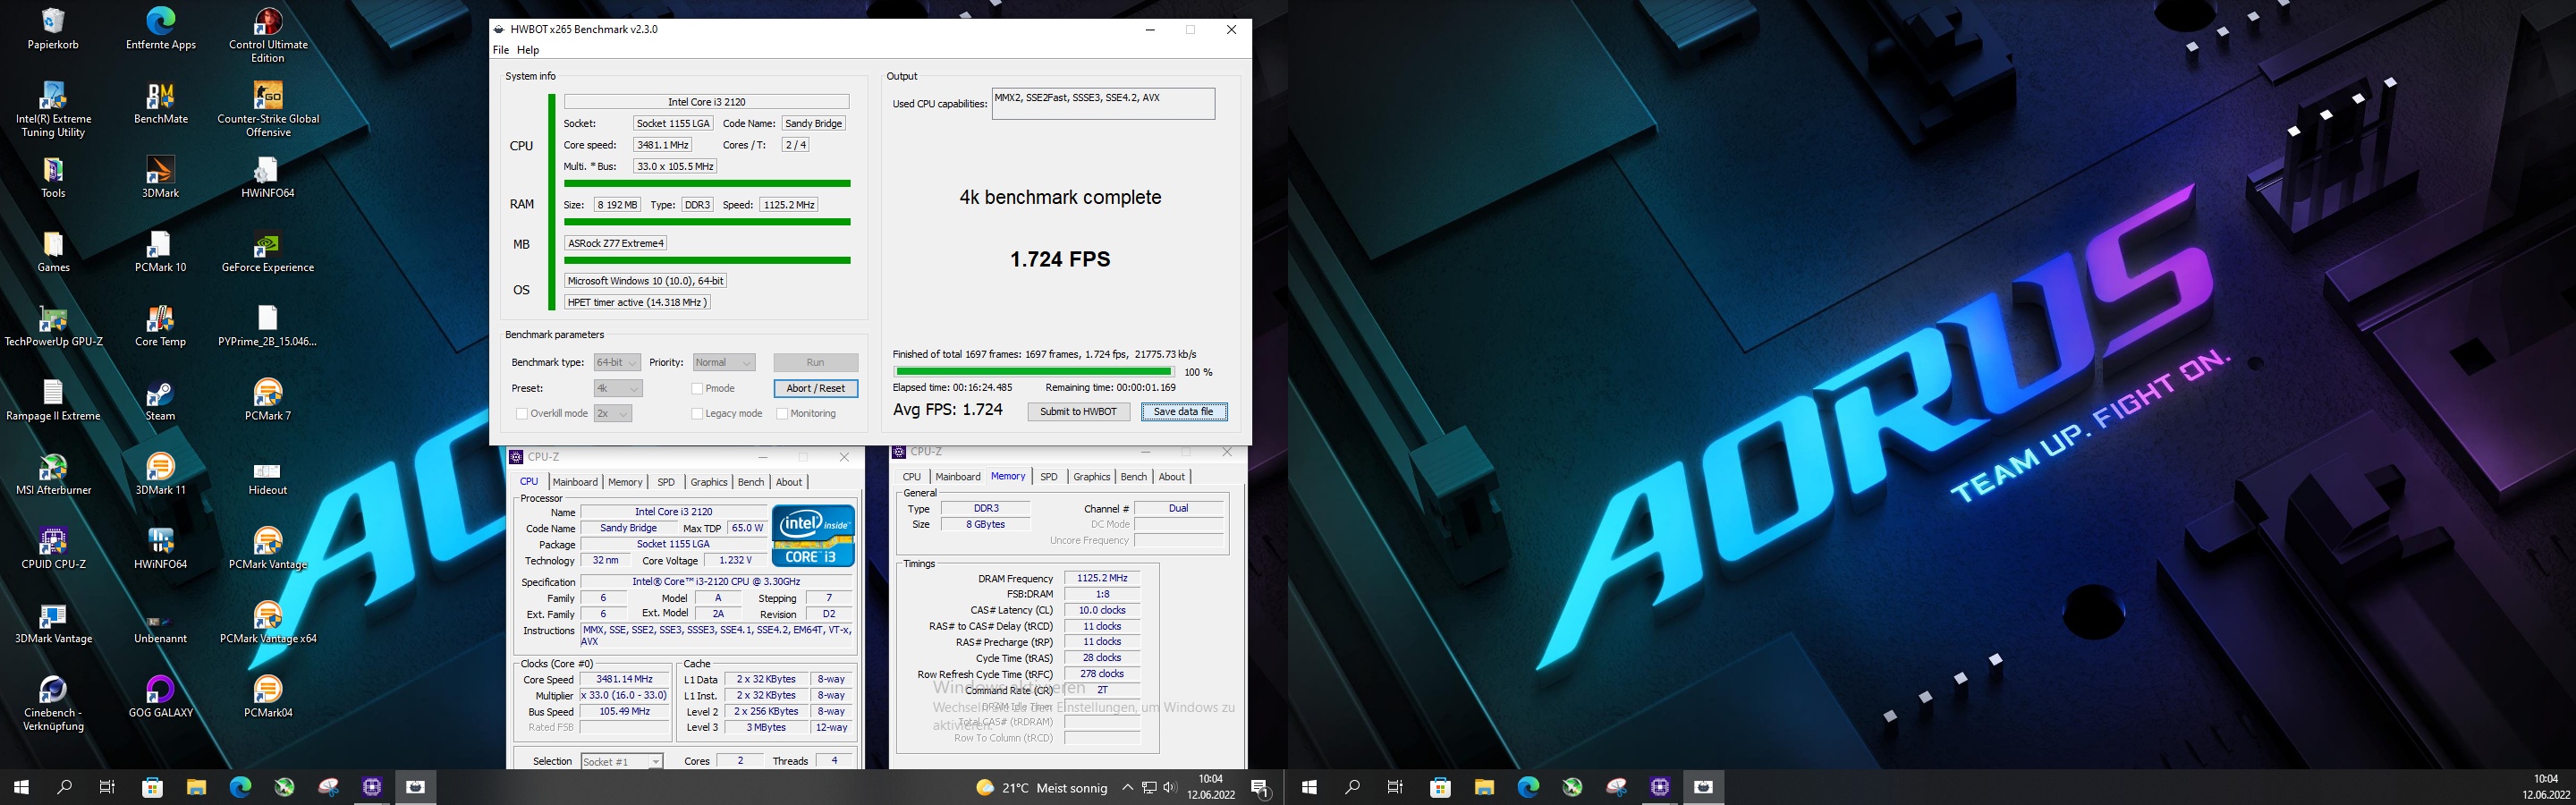Open 3DMark Vantage desktop shortcut
Viewport: 2576px width, 805px height.
(x=53, y=623)
